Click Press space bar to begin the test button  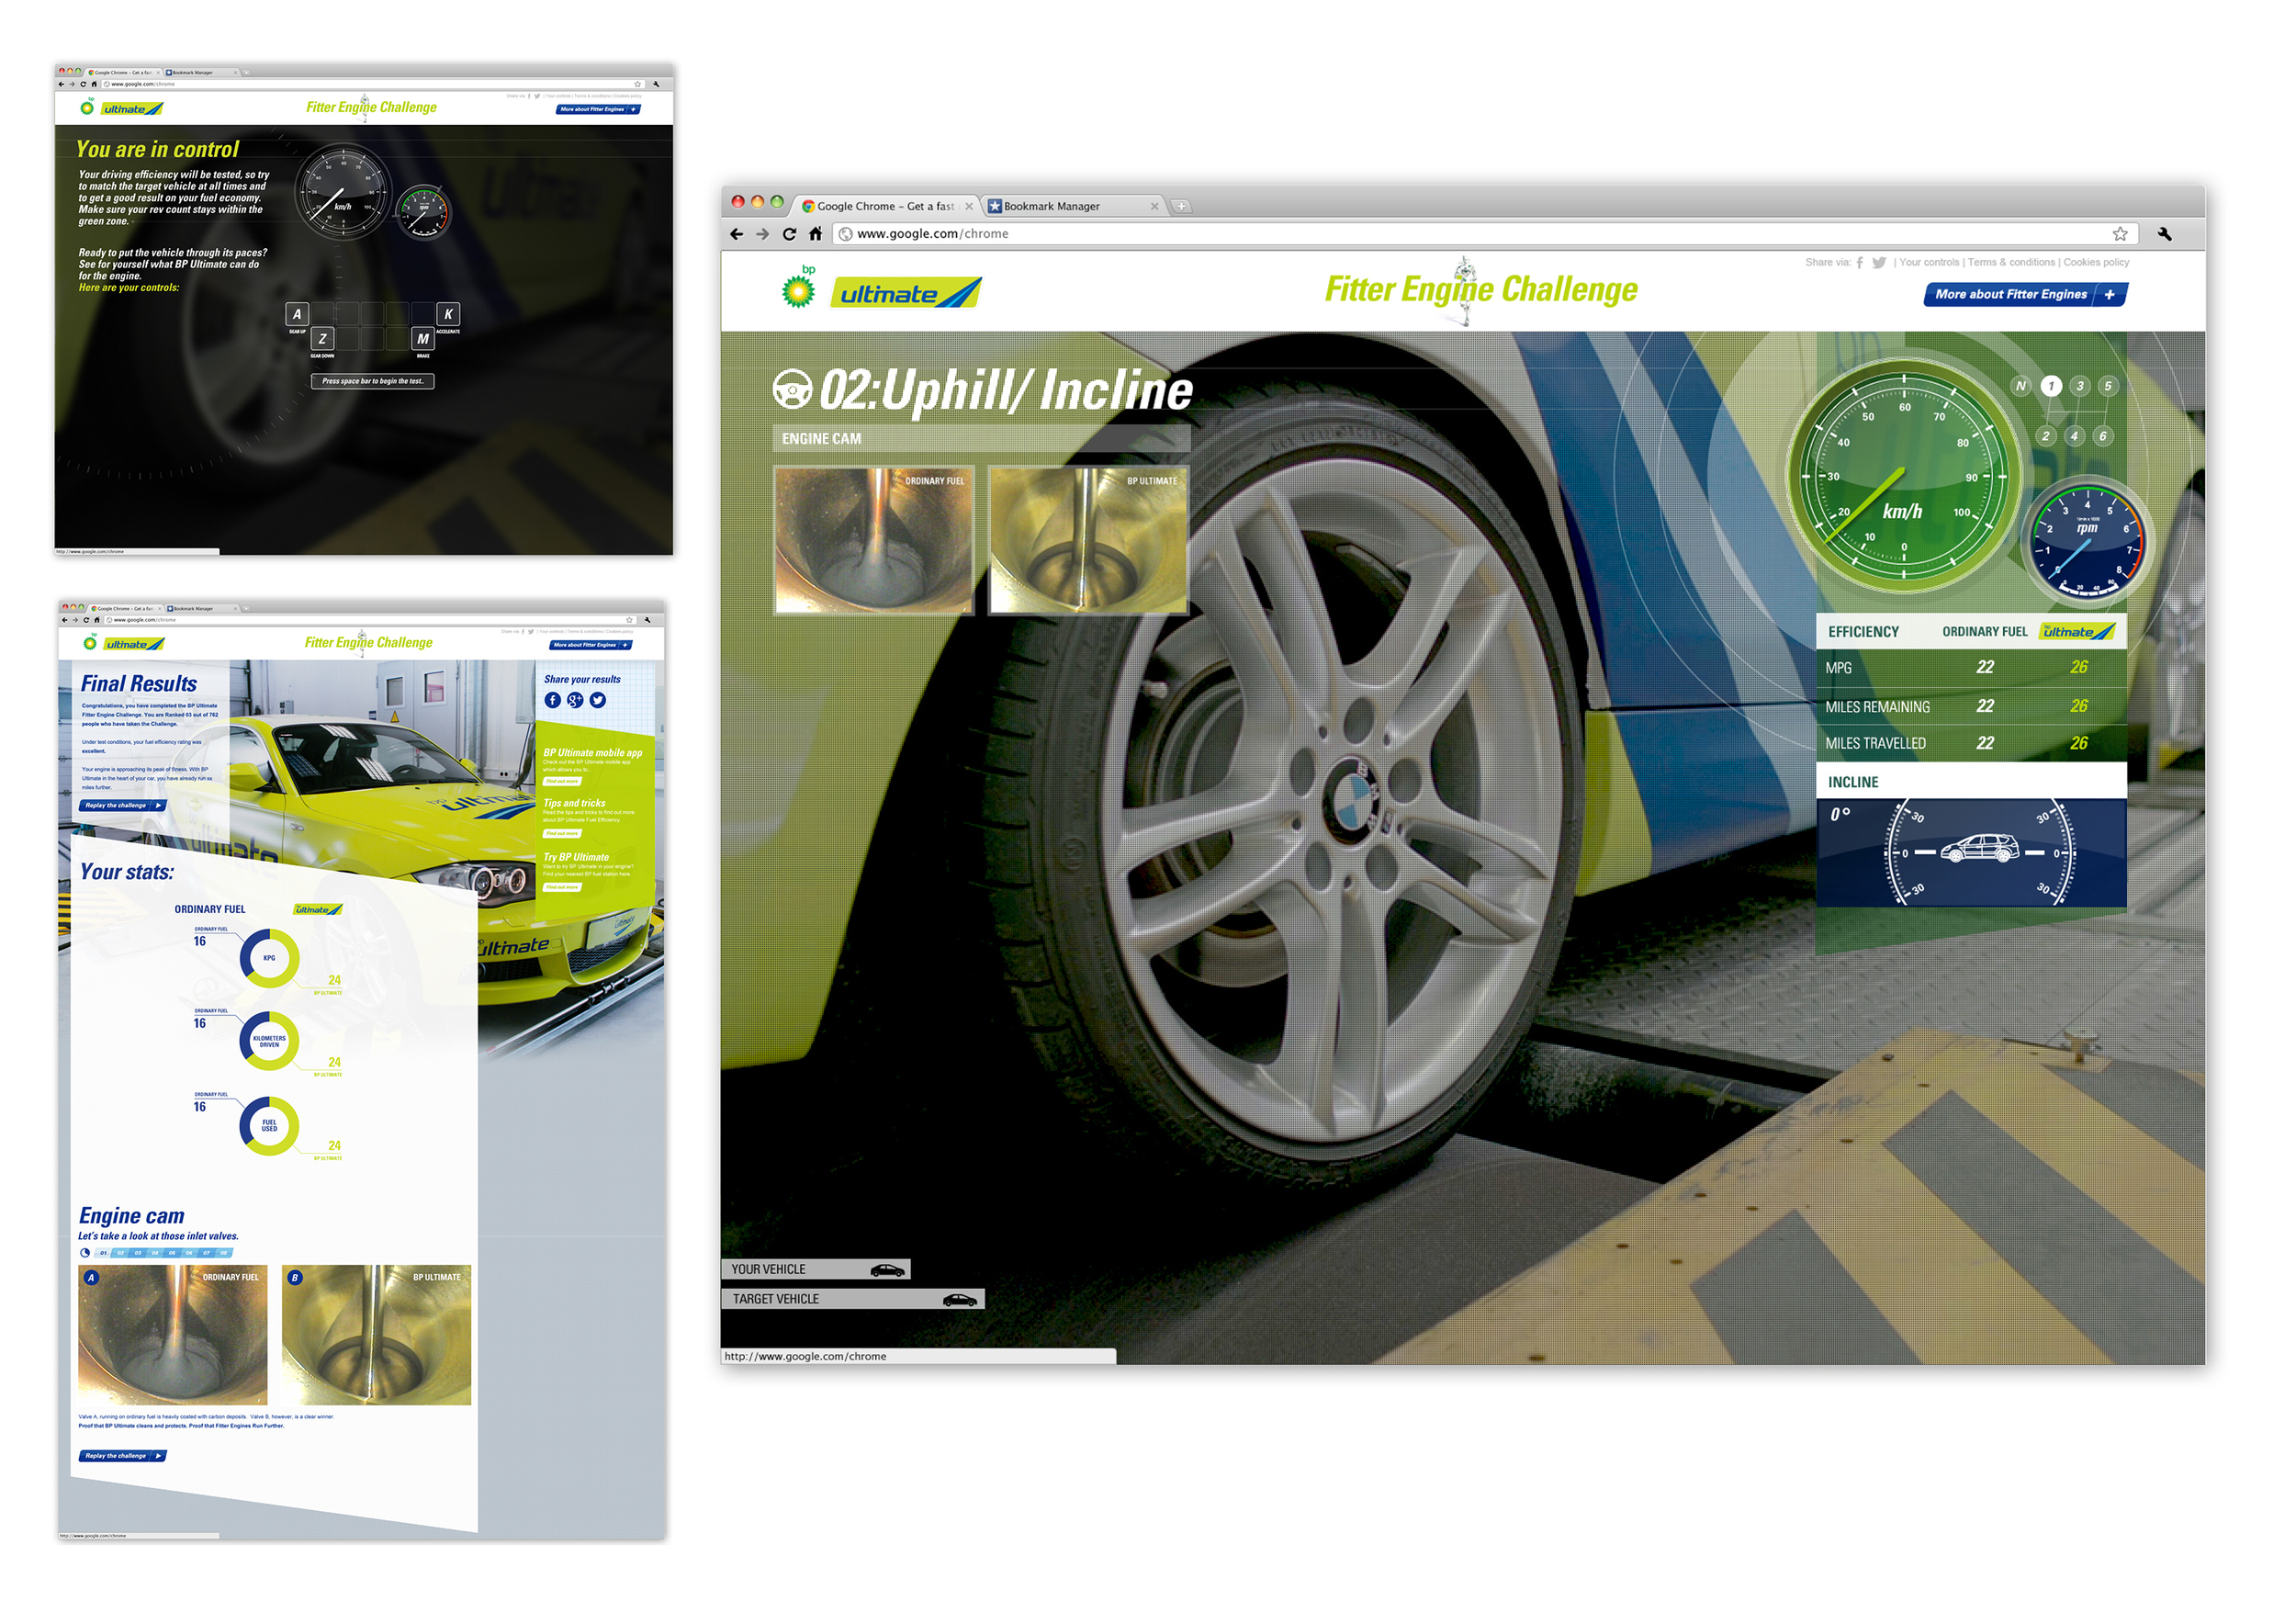click(372, 381)
